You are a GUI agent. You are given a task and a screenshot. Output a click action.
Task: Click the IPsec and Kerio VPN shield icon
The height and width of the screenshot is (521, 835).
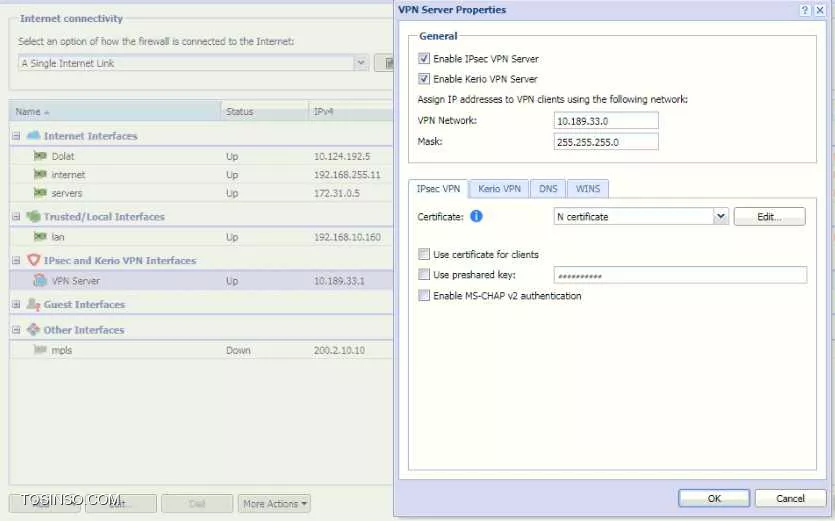(34, 260)
